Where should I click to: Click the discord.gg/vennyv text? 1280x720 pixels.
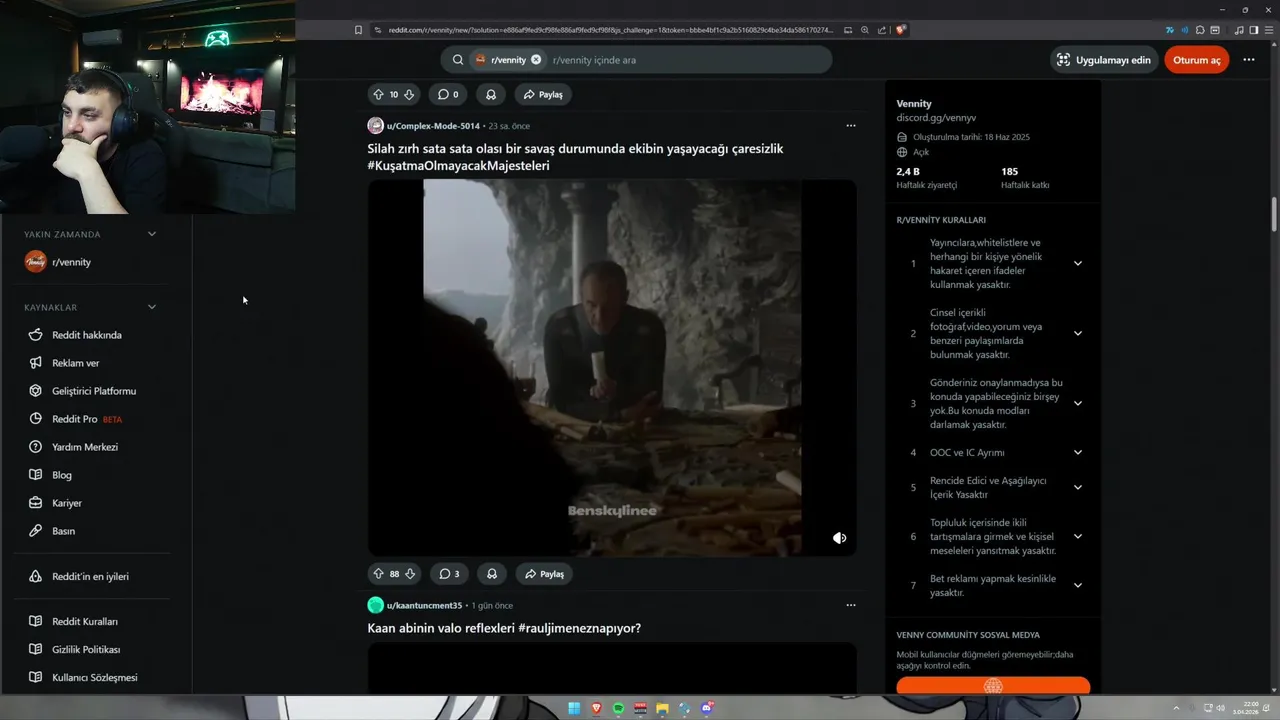click(935, 118)
